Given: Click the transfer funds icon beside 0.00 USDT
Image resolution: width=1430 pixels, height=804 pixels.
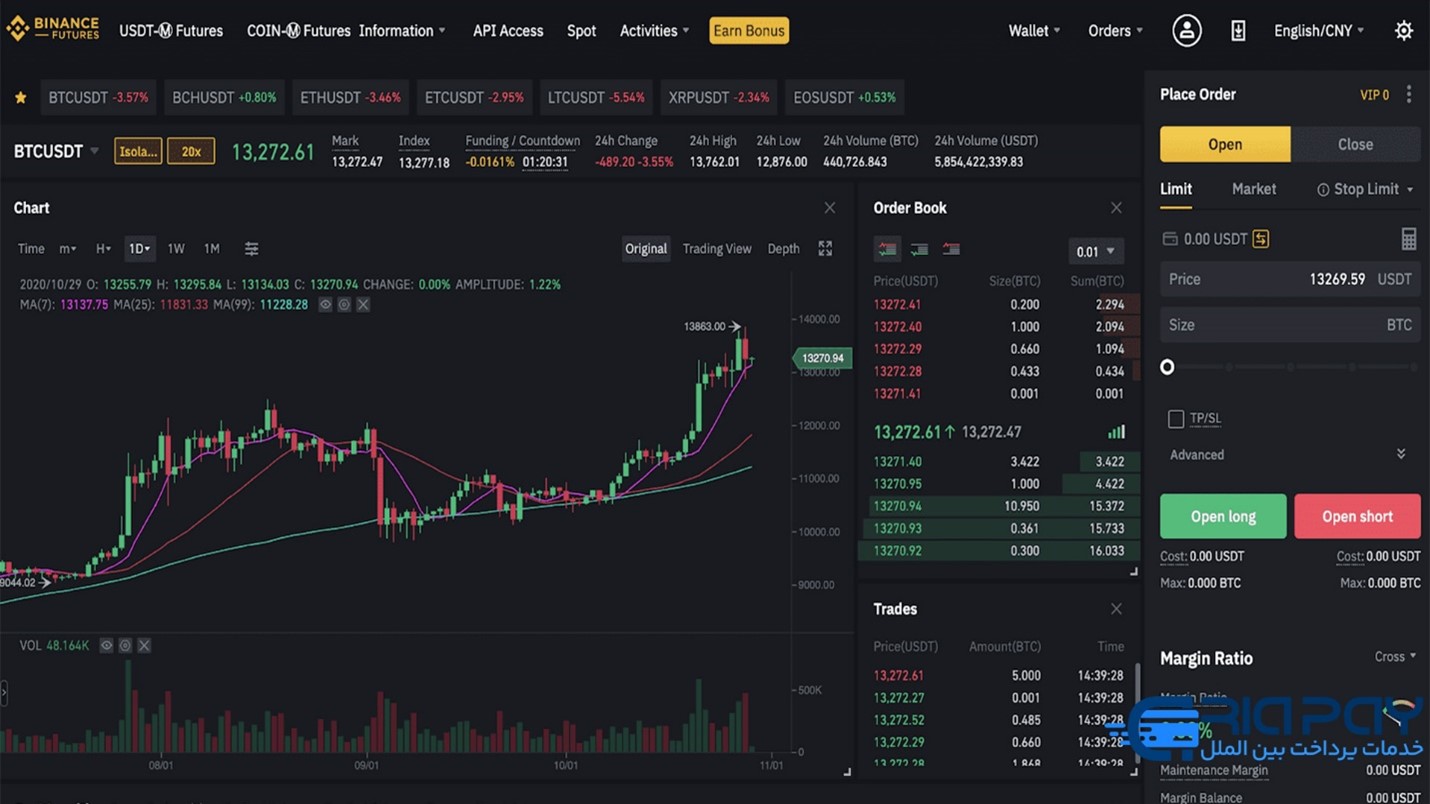Looking at the screenshot, I should [1260, 239].
